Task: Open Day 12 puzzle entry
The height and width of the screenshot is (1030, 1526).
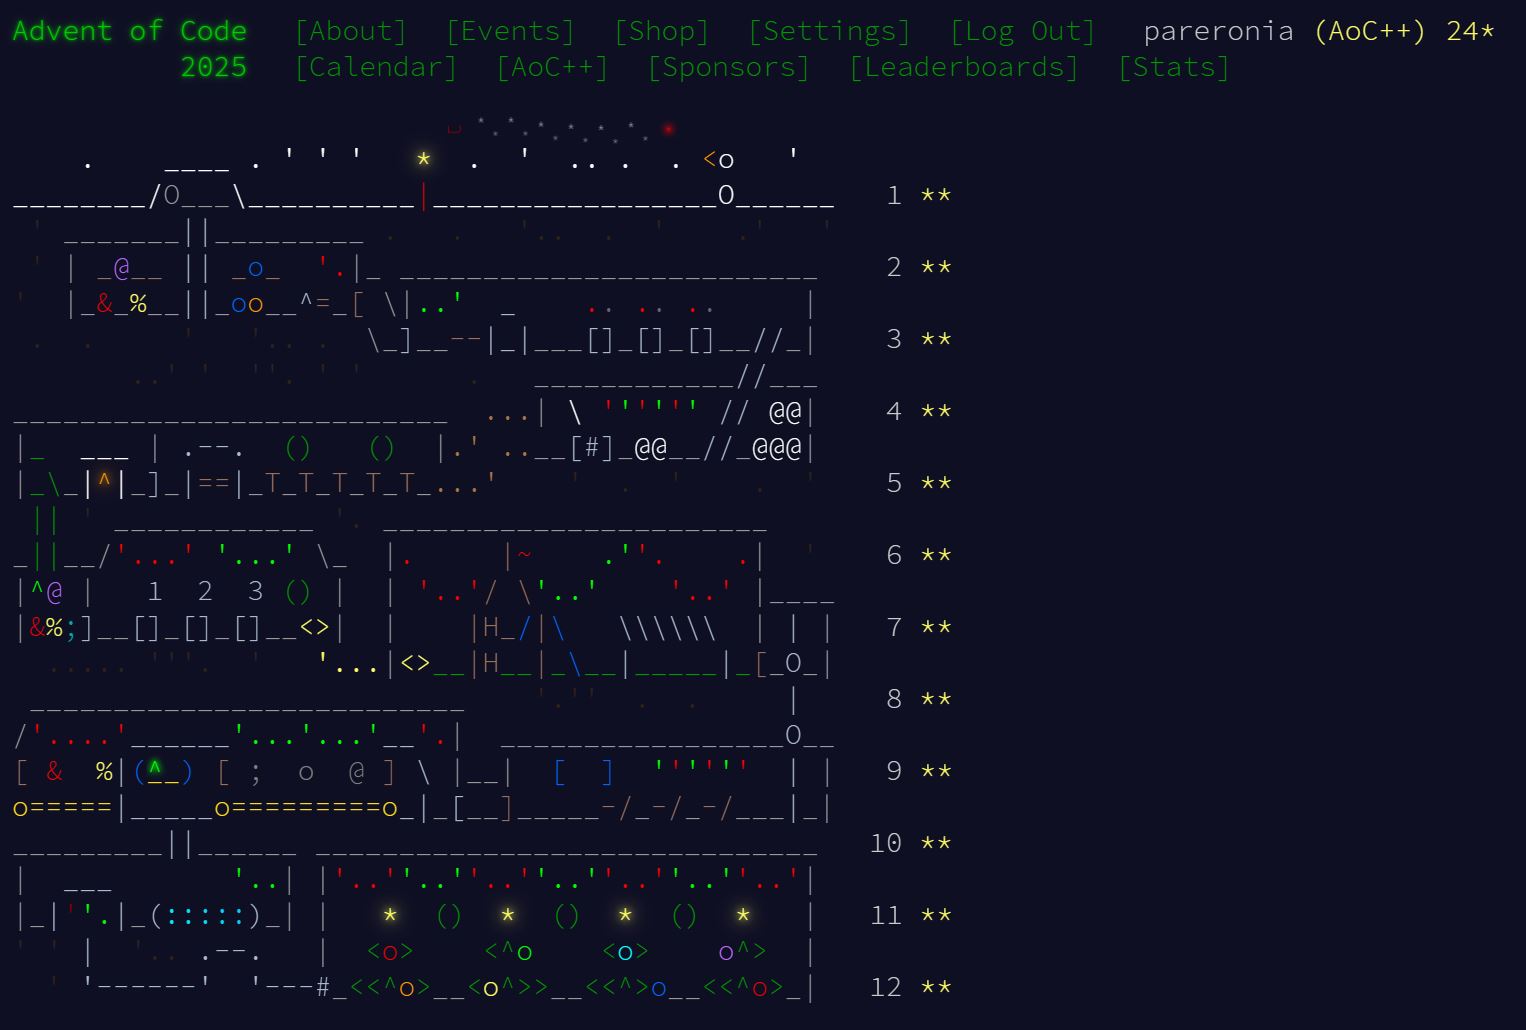Action: coord(482,987)
